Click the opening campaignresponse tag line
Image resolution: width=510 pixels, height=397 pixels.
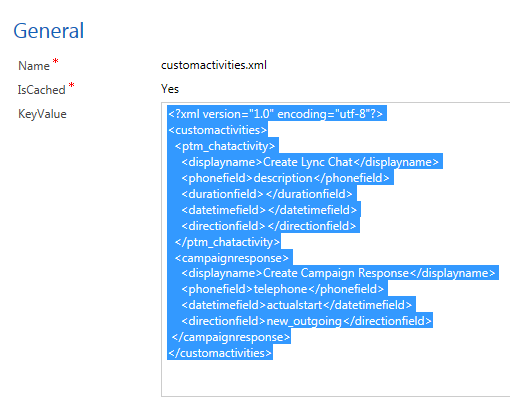click(232, 258)
